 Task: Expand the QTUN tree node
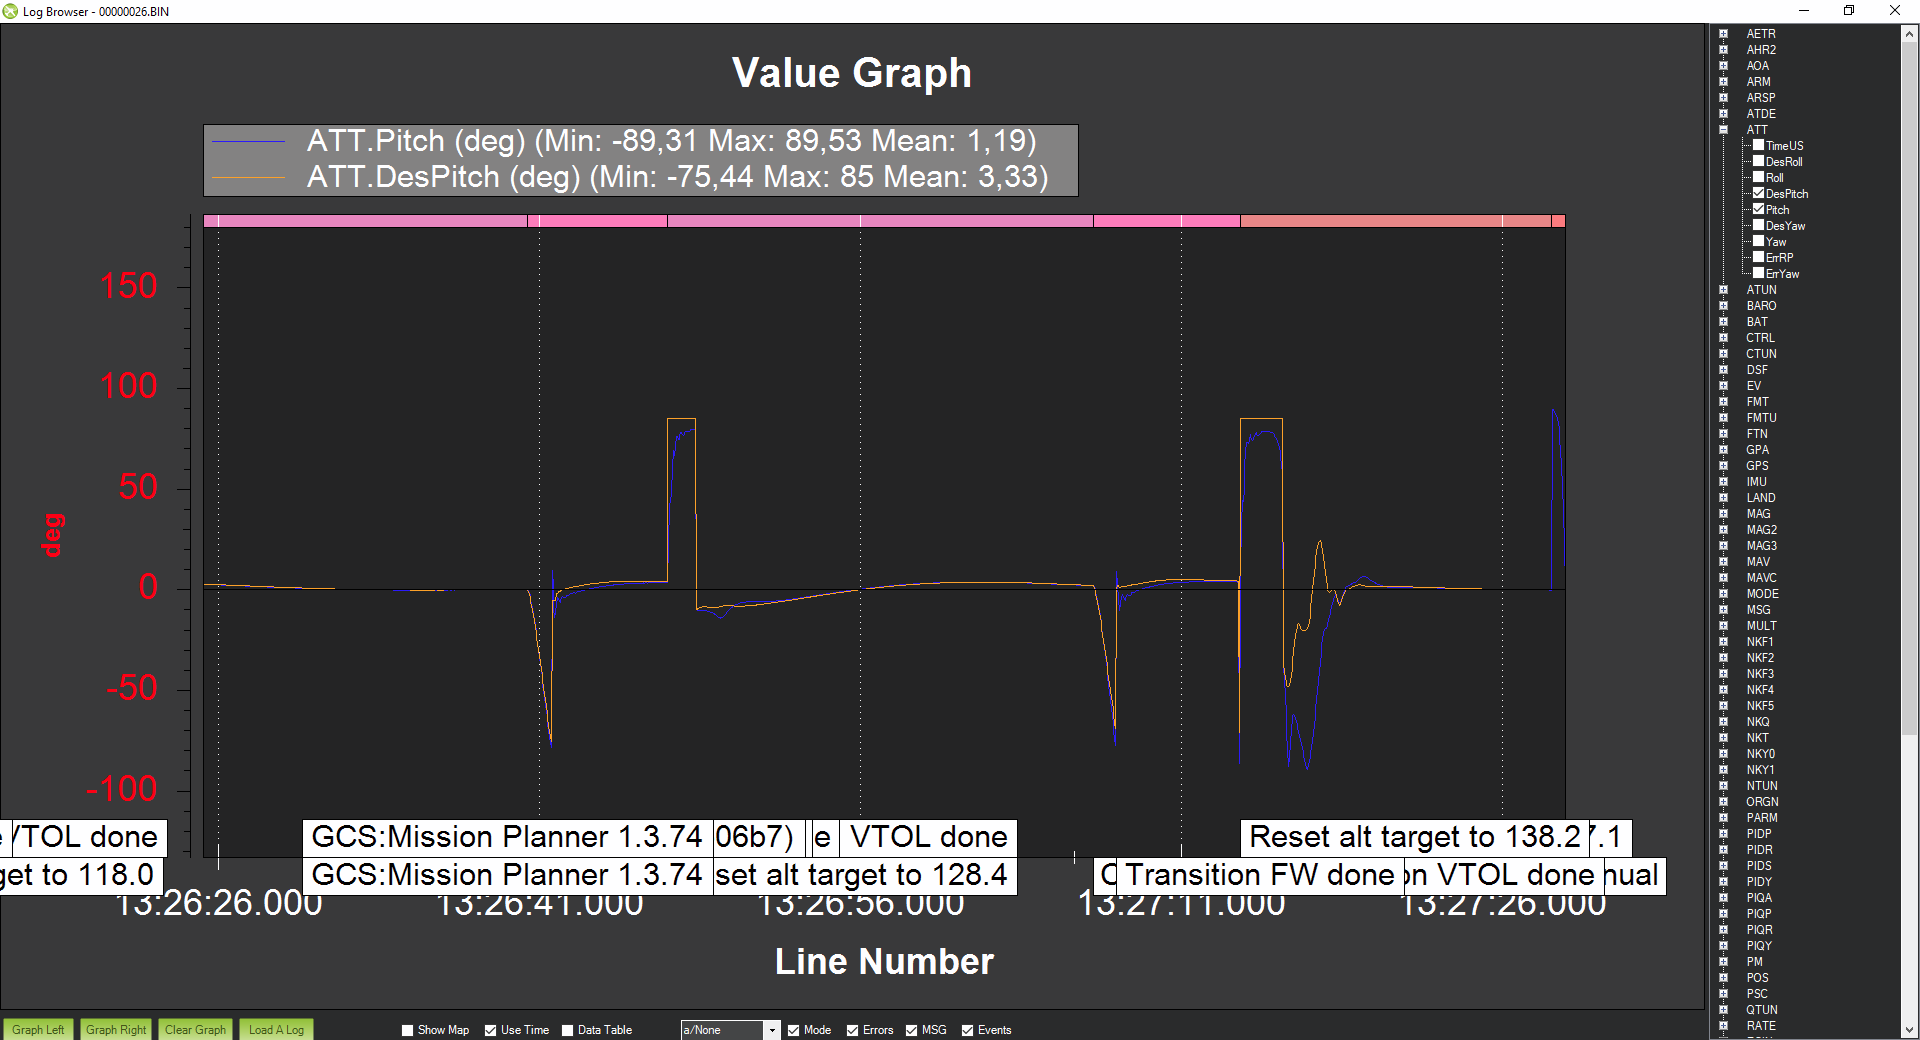coord(1723,1010)
